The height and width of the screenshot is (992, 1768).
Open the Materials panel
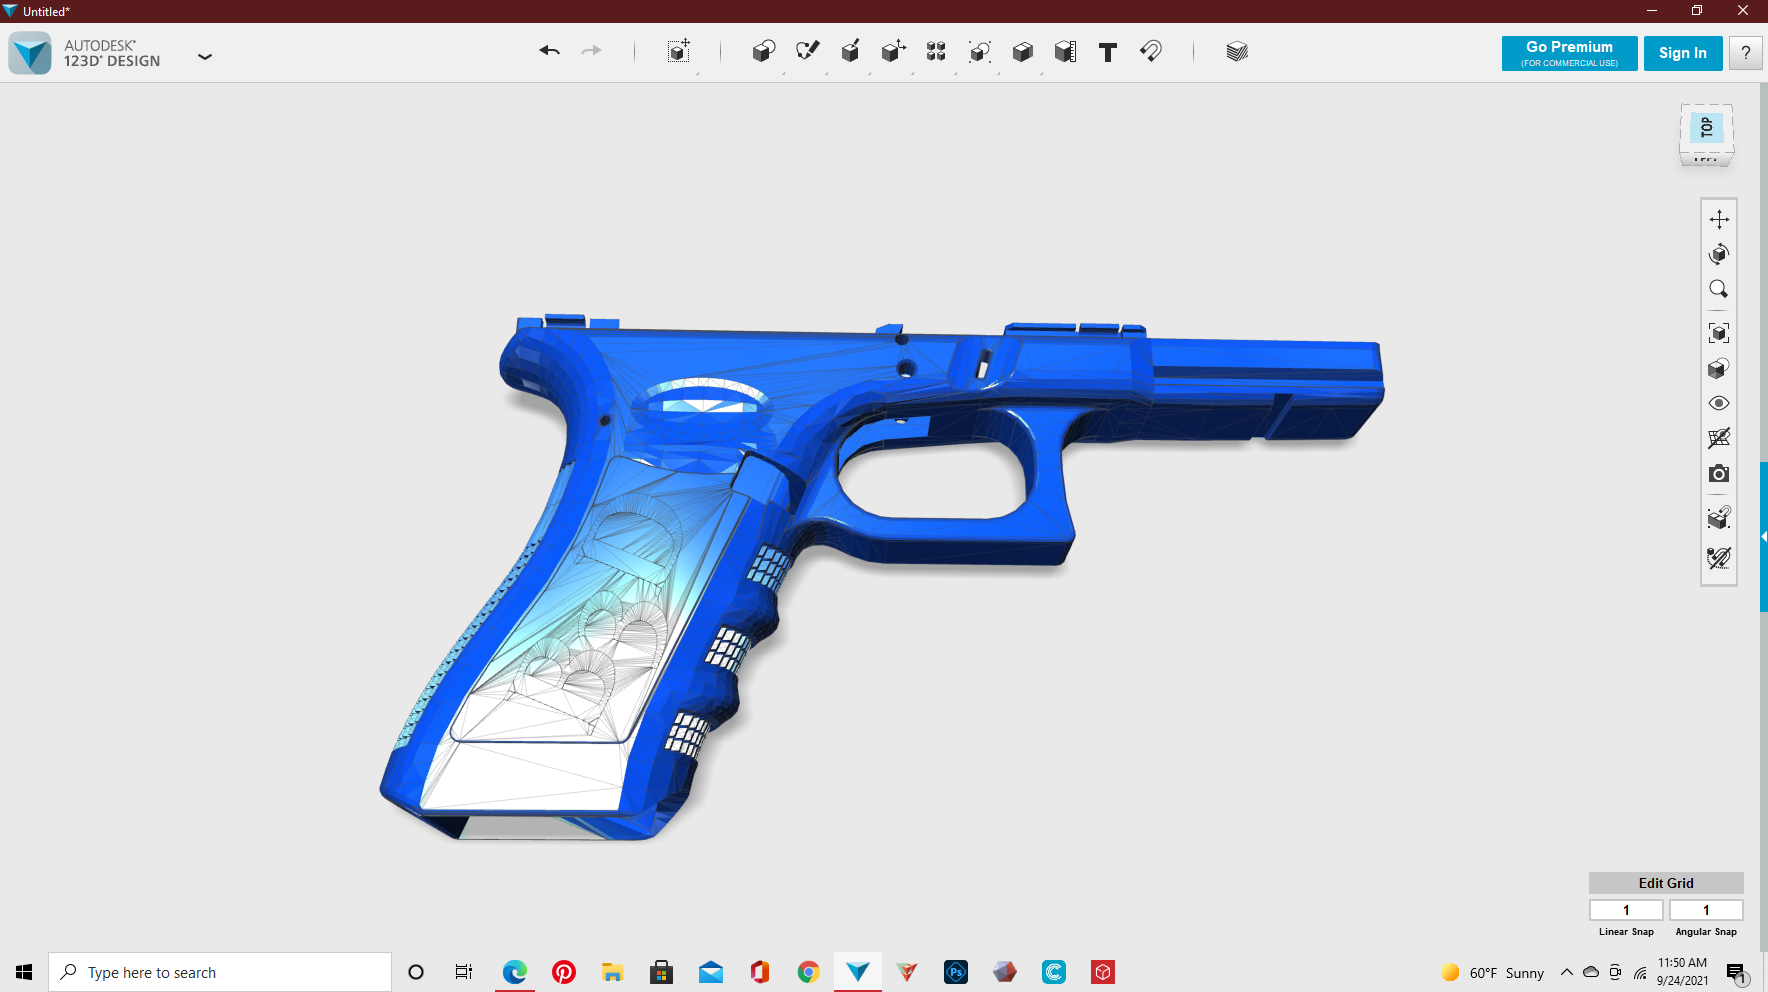[1236, 52]
